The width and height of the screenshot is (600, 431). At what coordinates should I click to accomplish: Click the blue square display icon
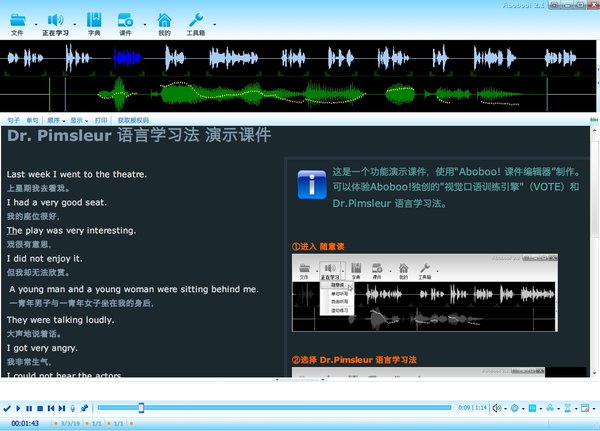[x=532, y=408]
